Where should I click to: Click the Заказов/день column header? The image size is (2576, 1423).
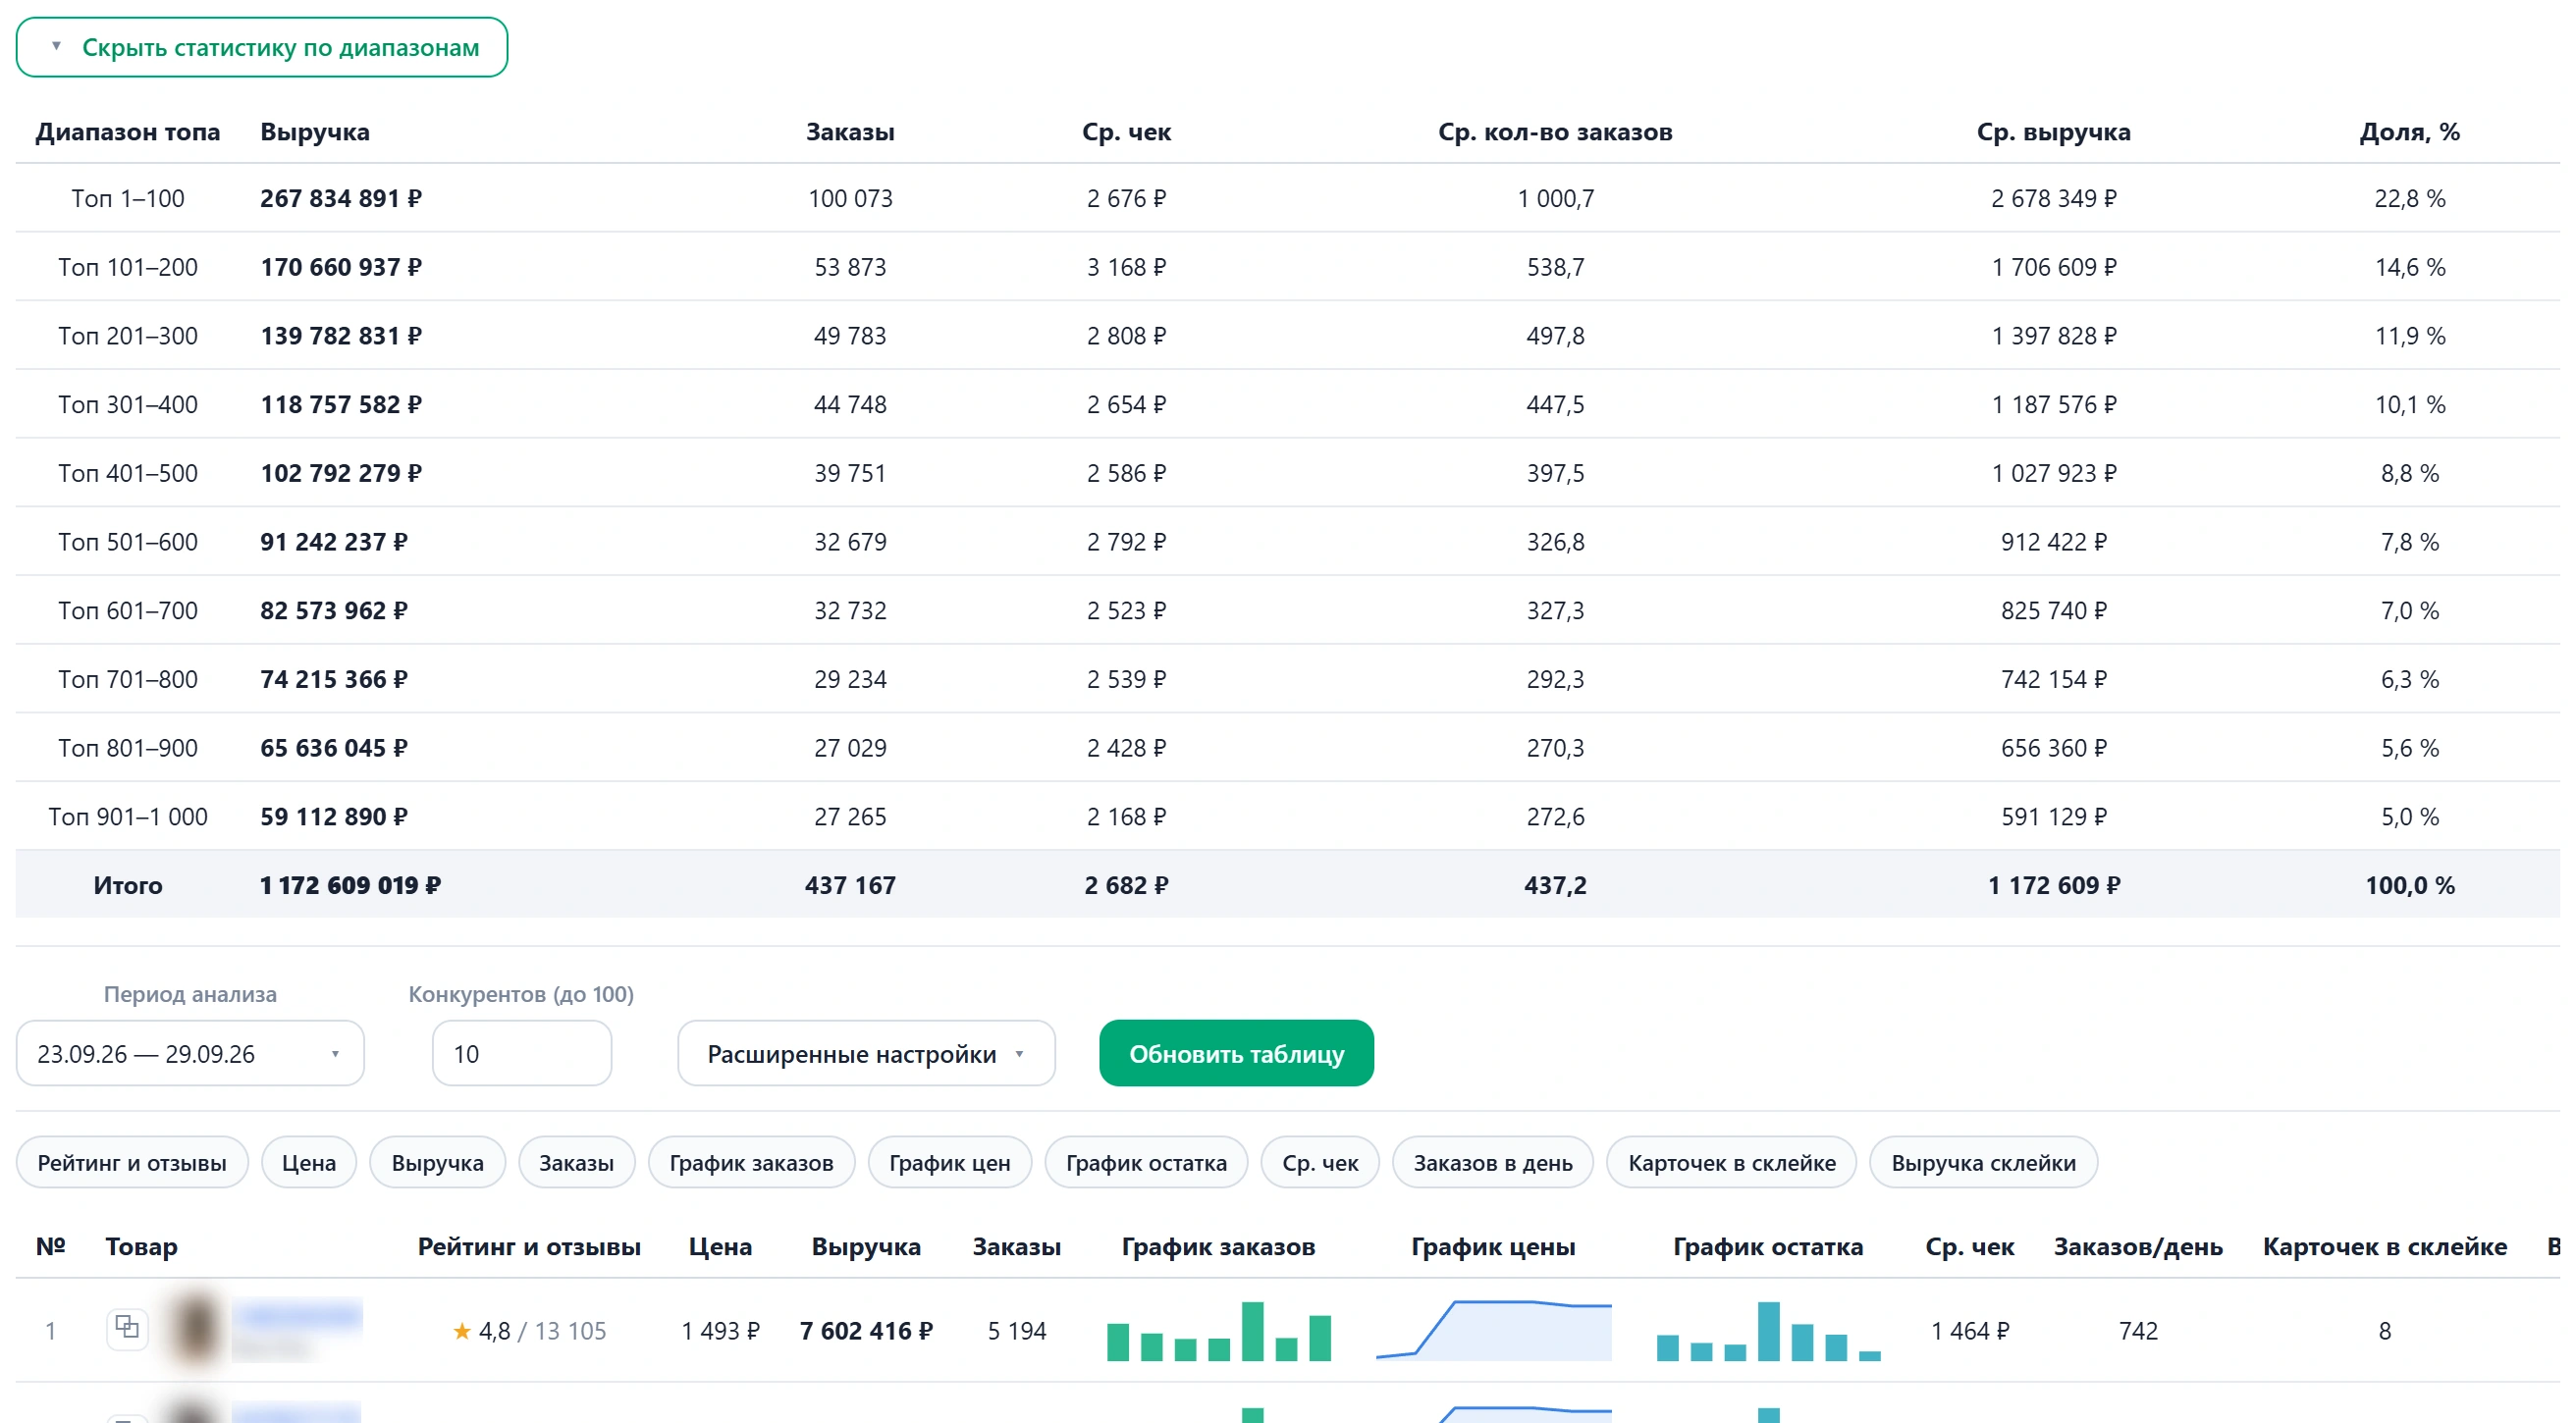coord(2138,1246)
